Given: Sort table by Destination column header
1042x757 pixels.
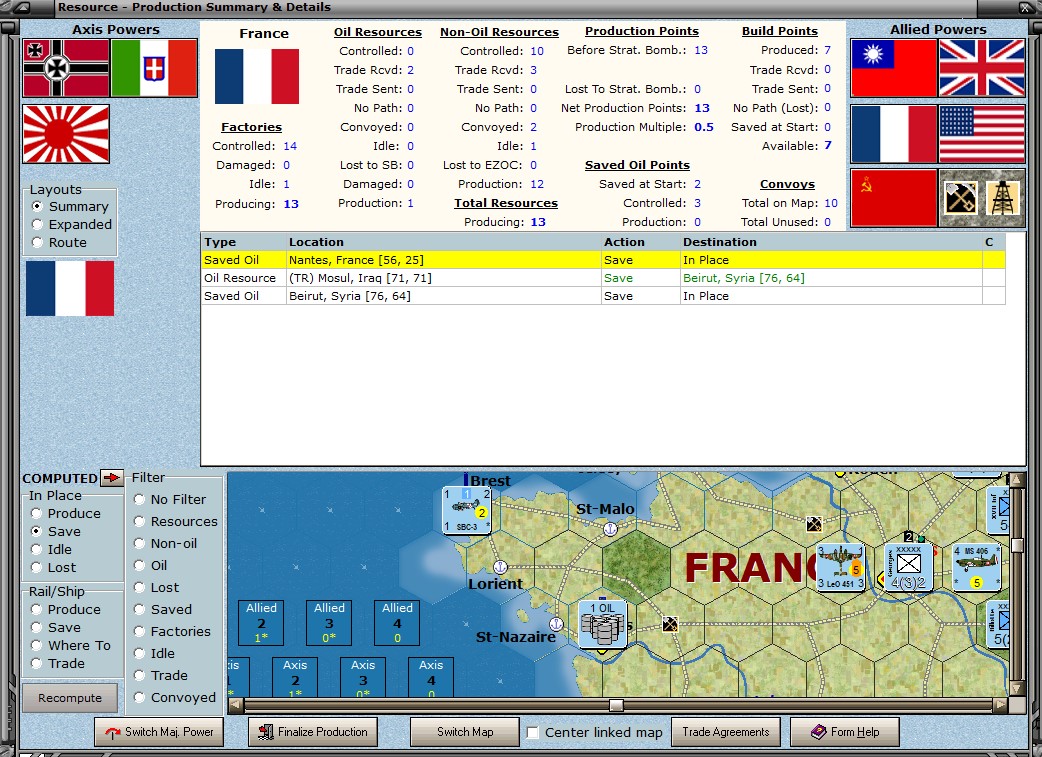Looking at the screenshot, I should (x=831, y=242).
